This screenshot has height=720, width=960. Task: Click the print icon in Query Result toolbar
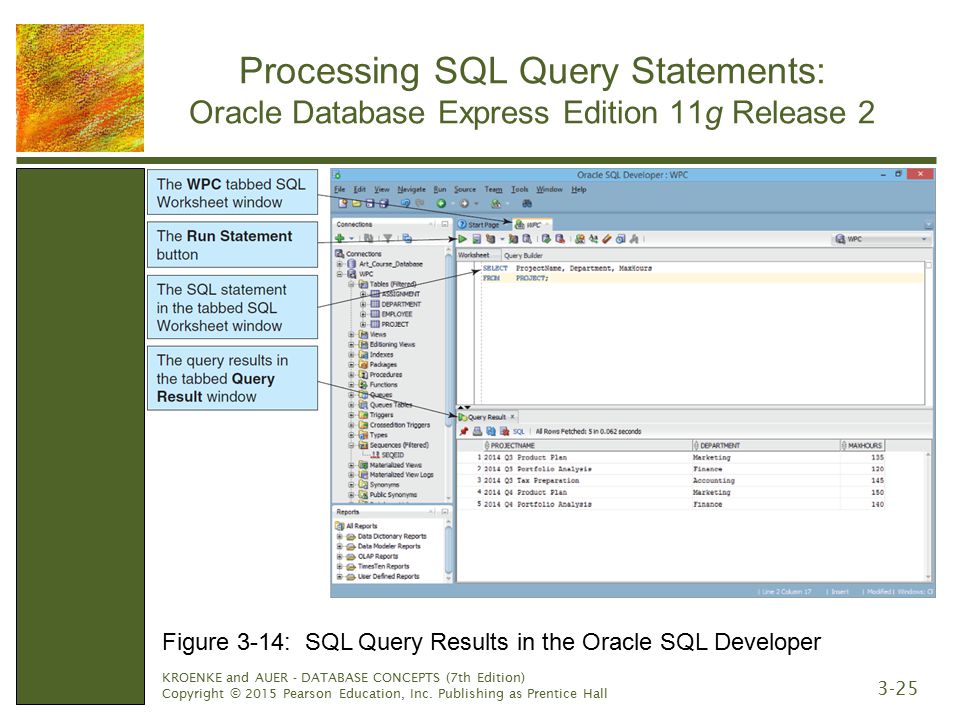click(478, 432)
